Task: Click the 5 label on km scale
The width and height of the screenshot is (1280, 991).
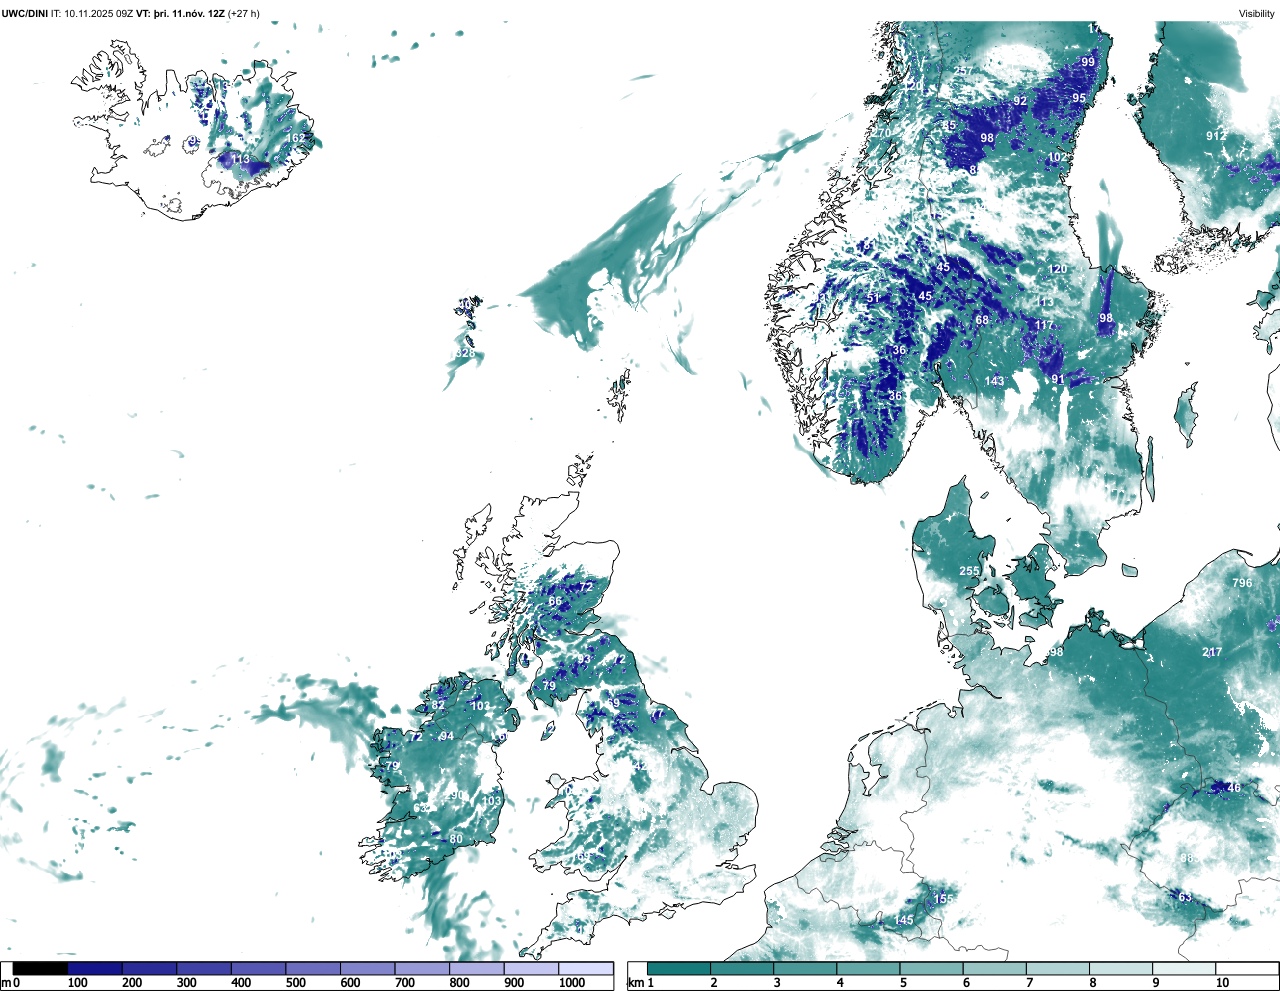Action: pos(904,983)
